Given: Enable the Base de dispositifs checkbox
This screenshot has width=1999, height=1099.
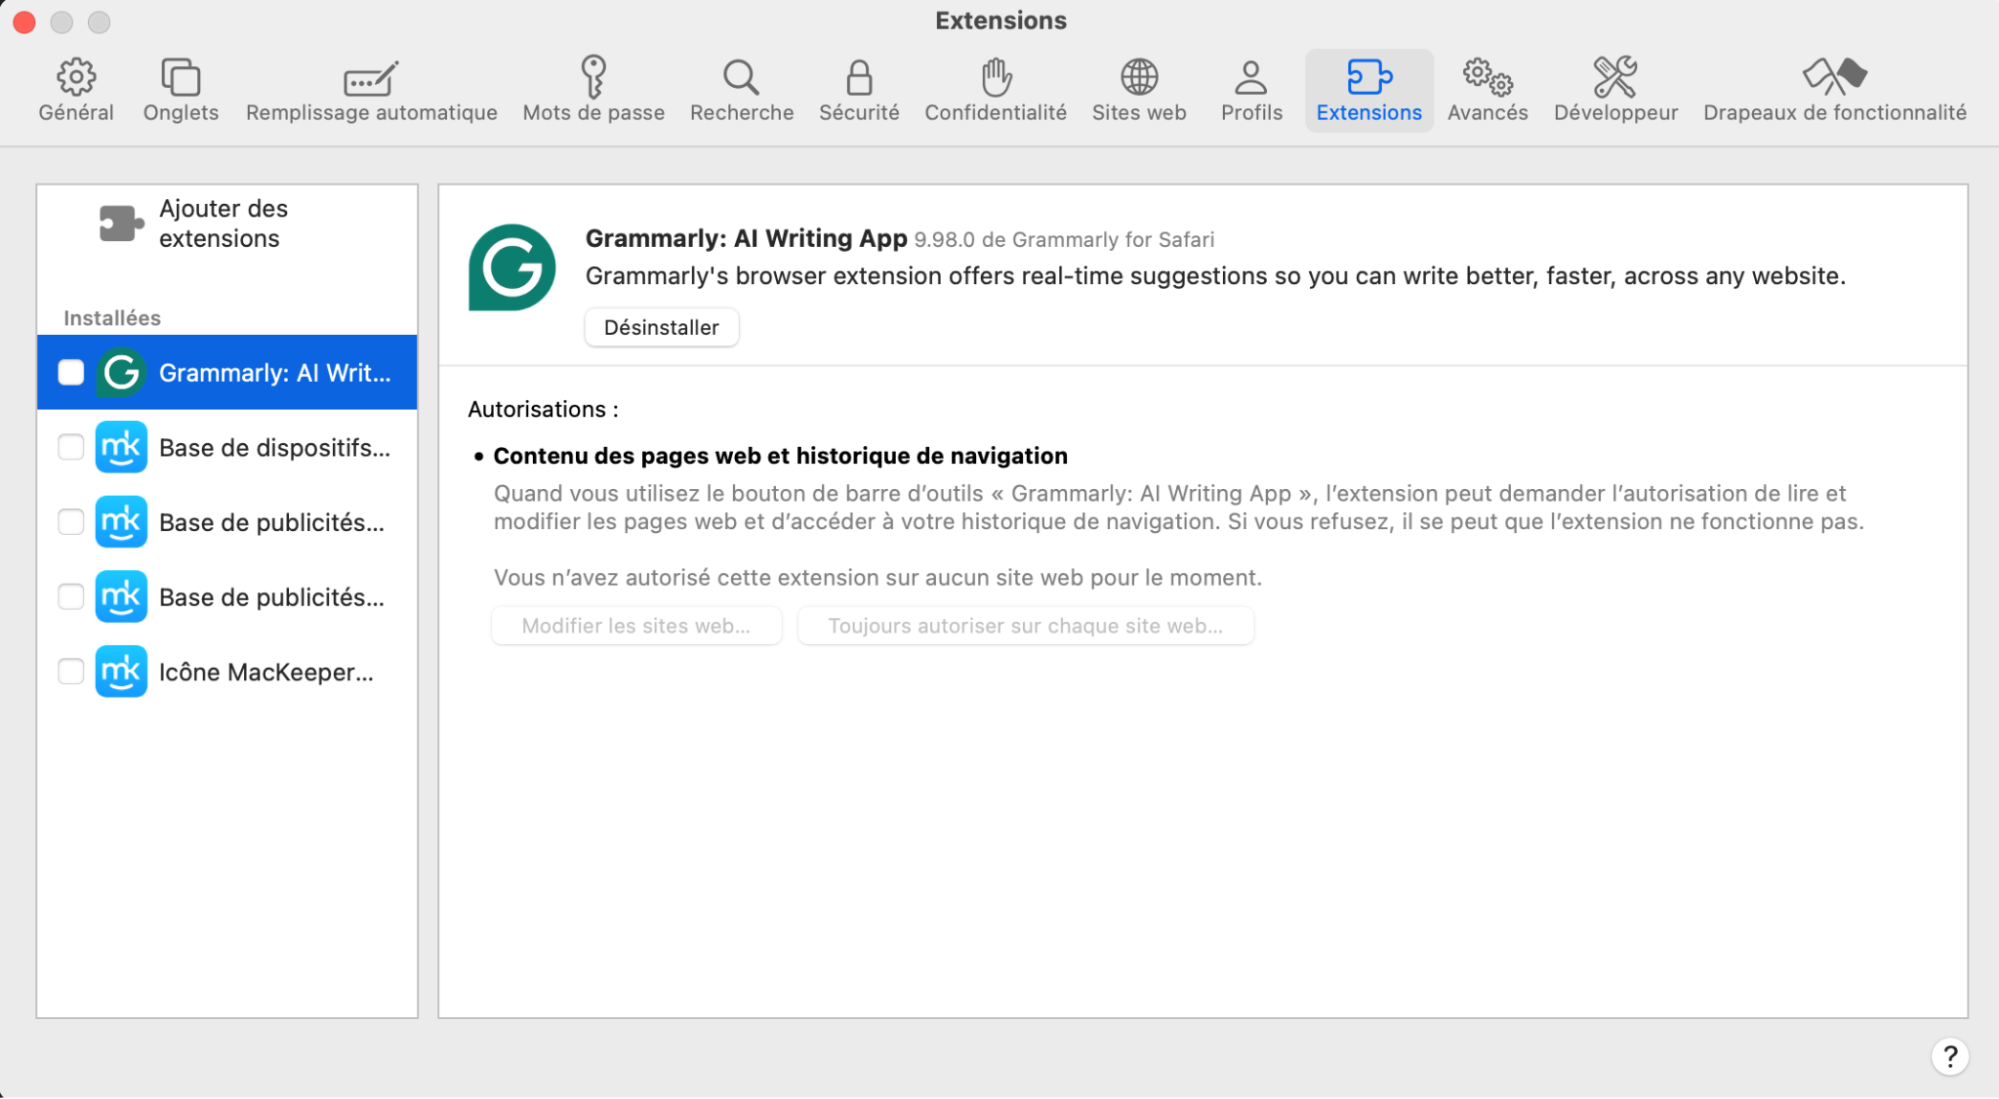Looking at the screenshot, I should pos(71,447).
